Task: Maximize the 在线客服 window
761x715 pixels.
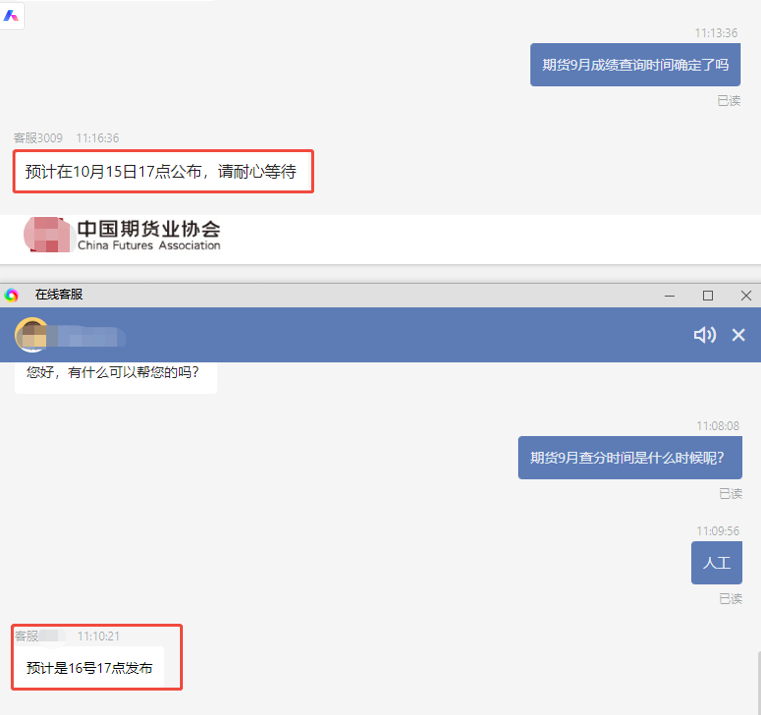Action: [708, 295]
